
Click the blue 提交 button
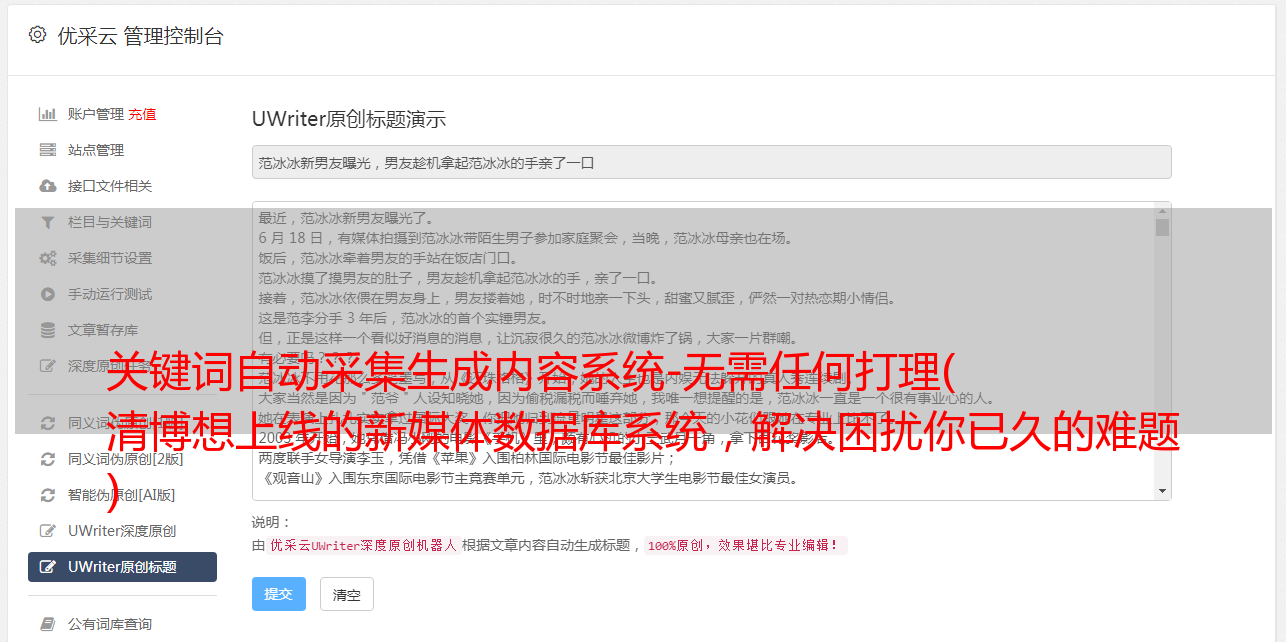pos(278,594)
